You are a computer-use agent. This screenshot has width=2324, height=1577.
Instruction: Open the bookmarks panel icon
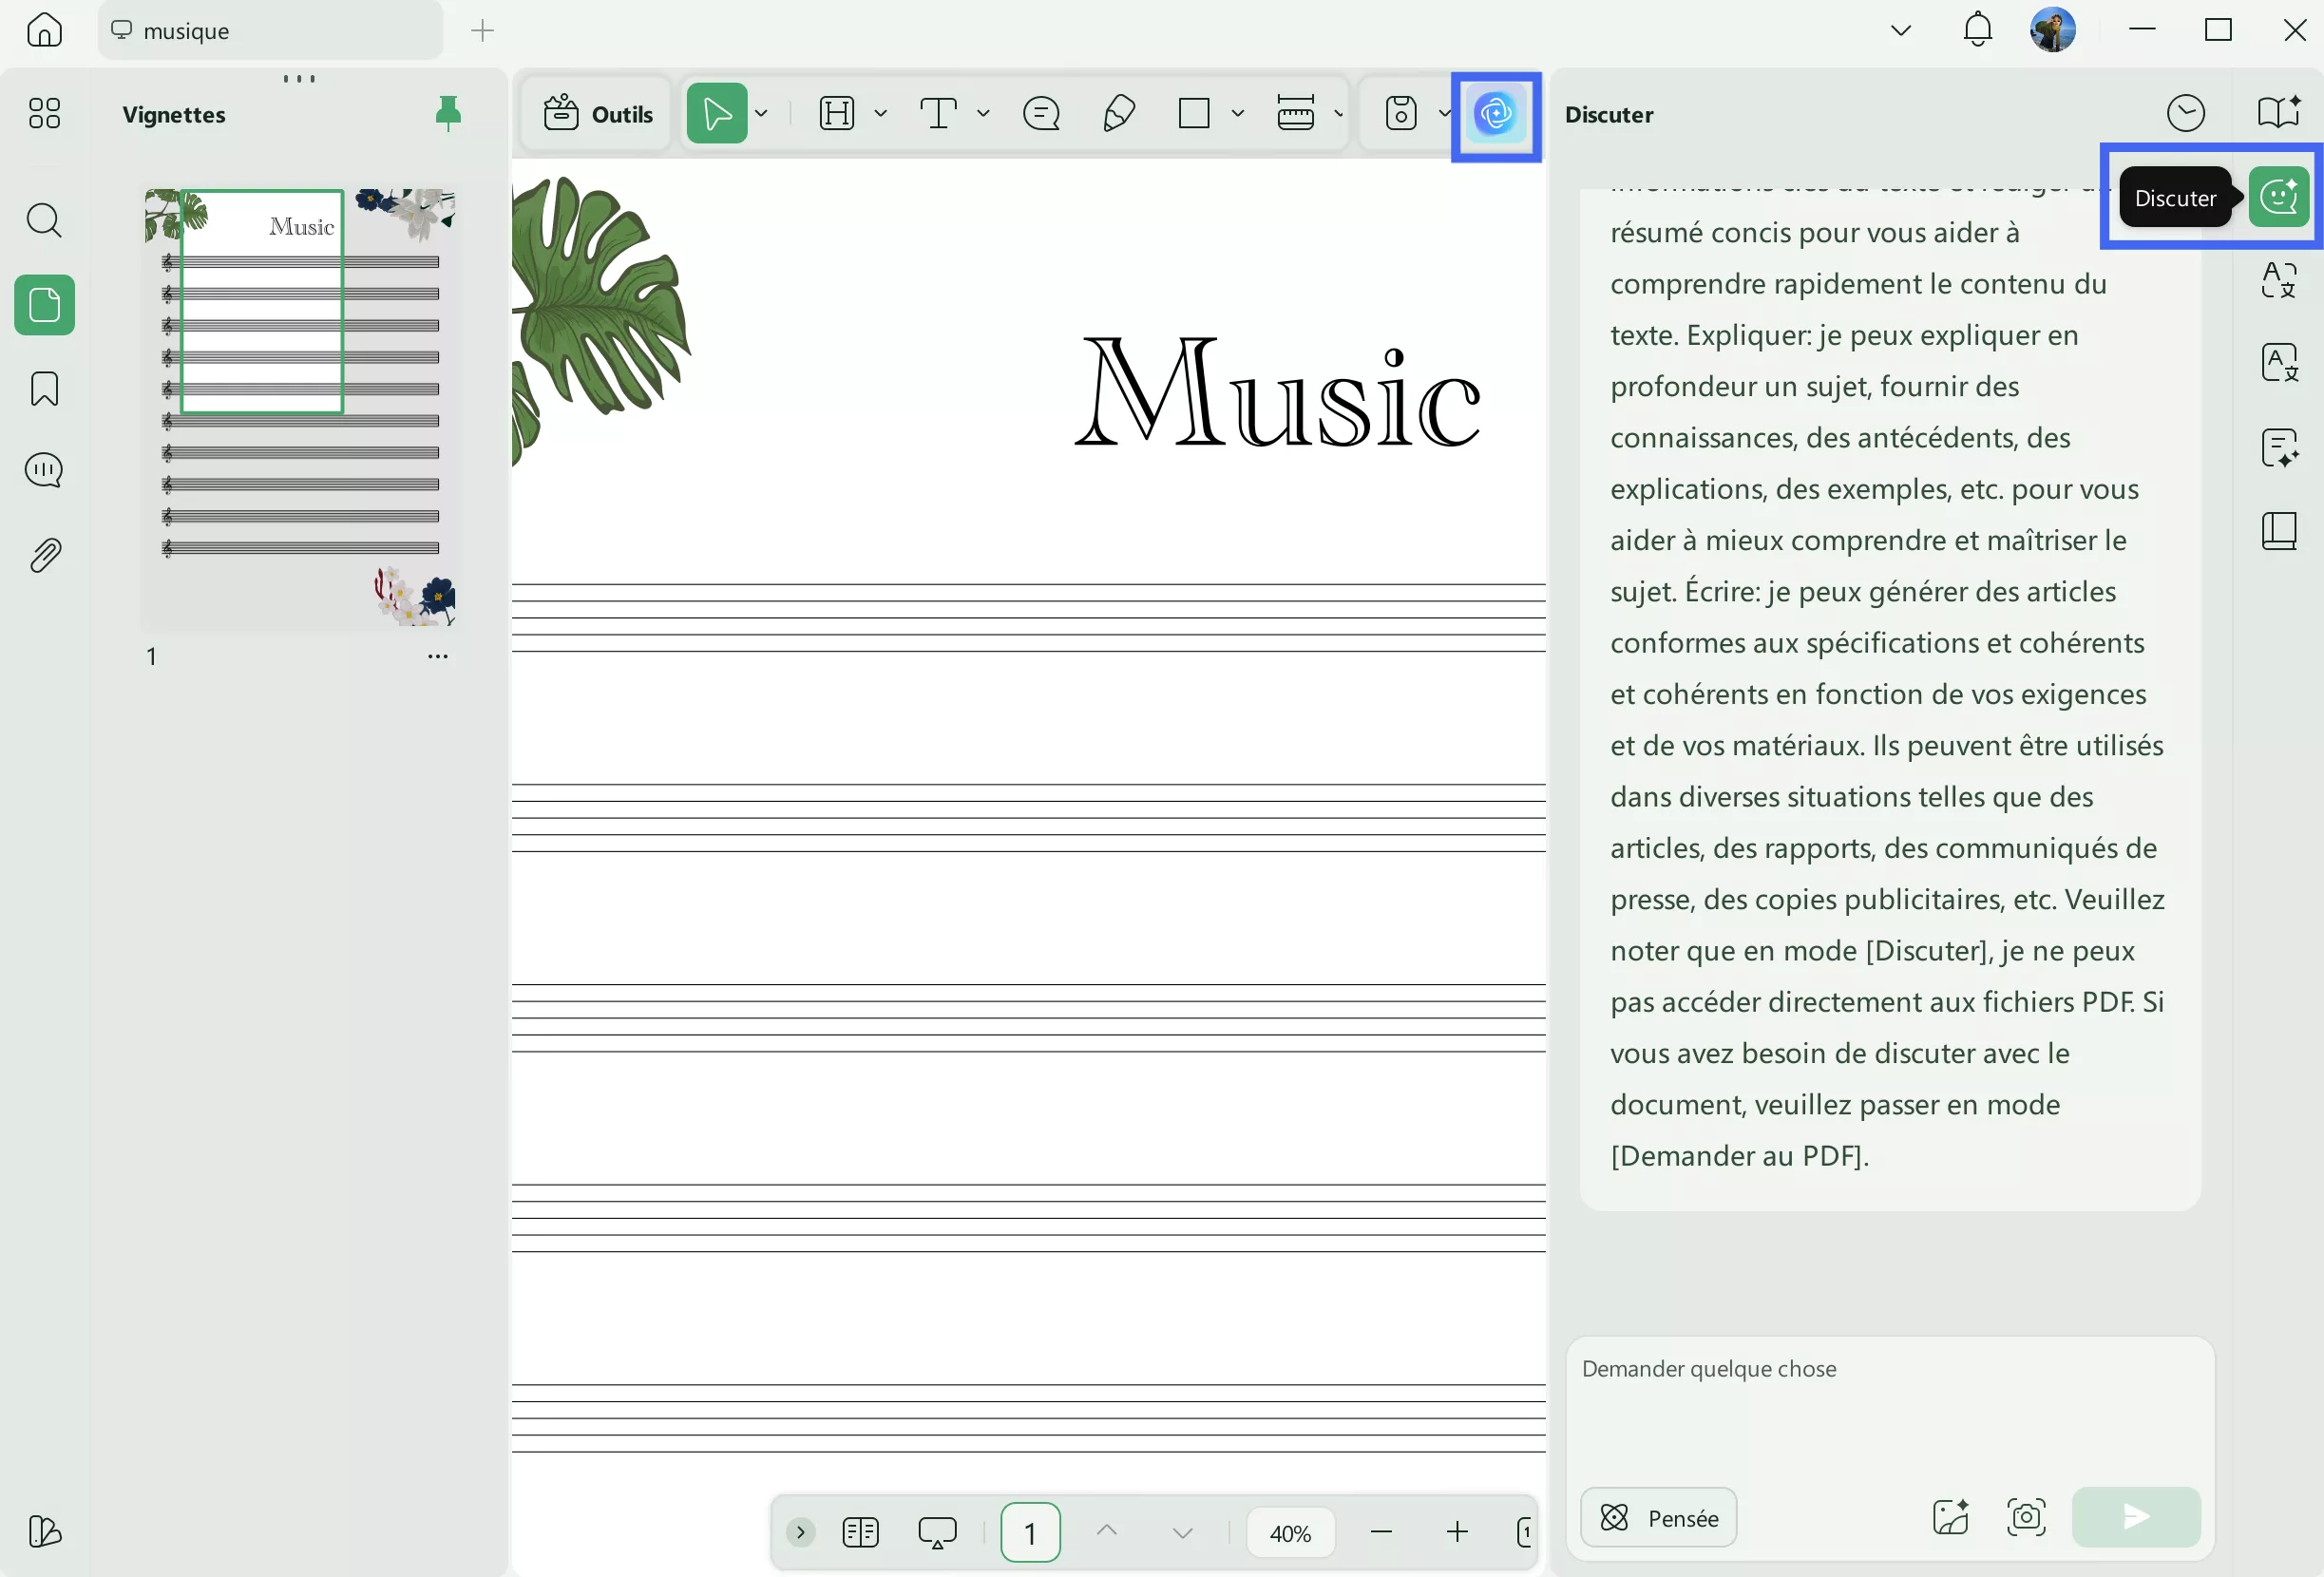click(44, 388)
